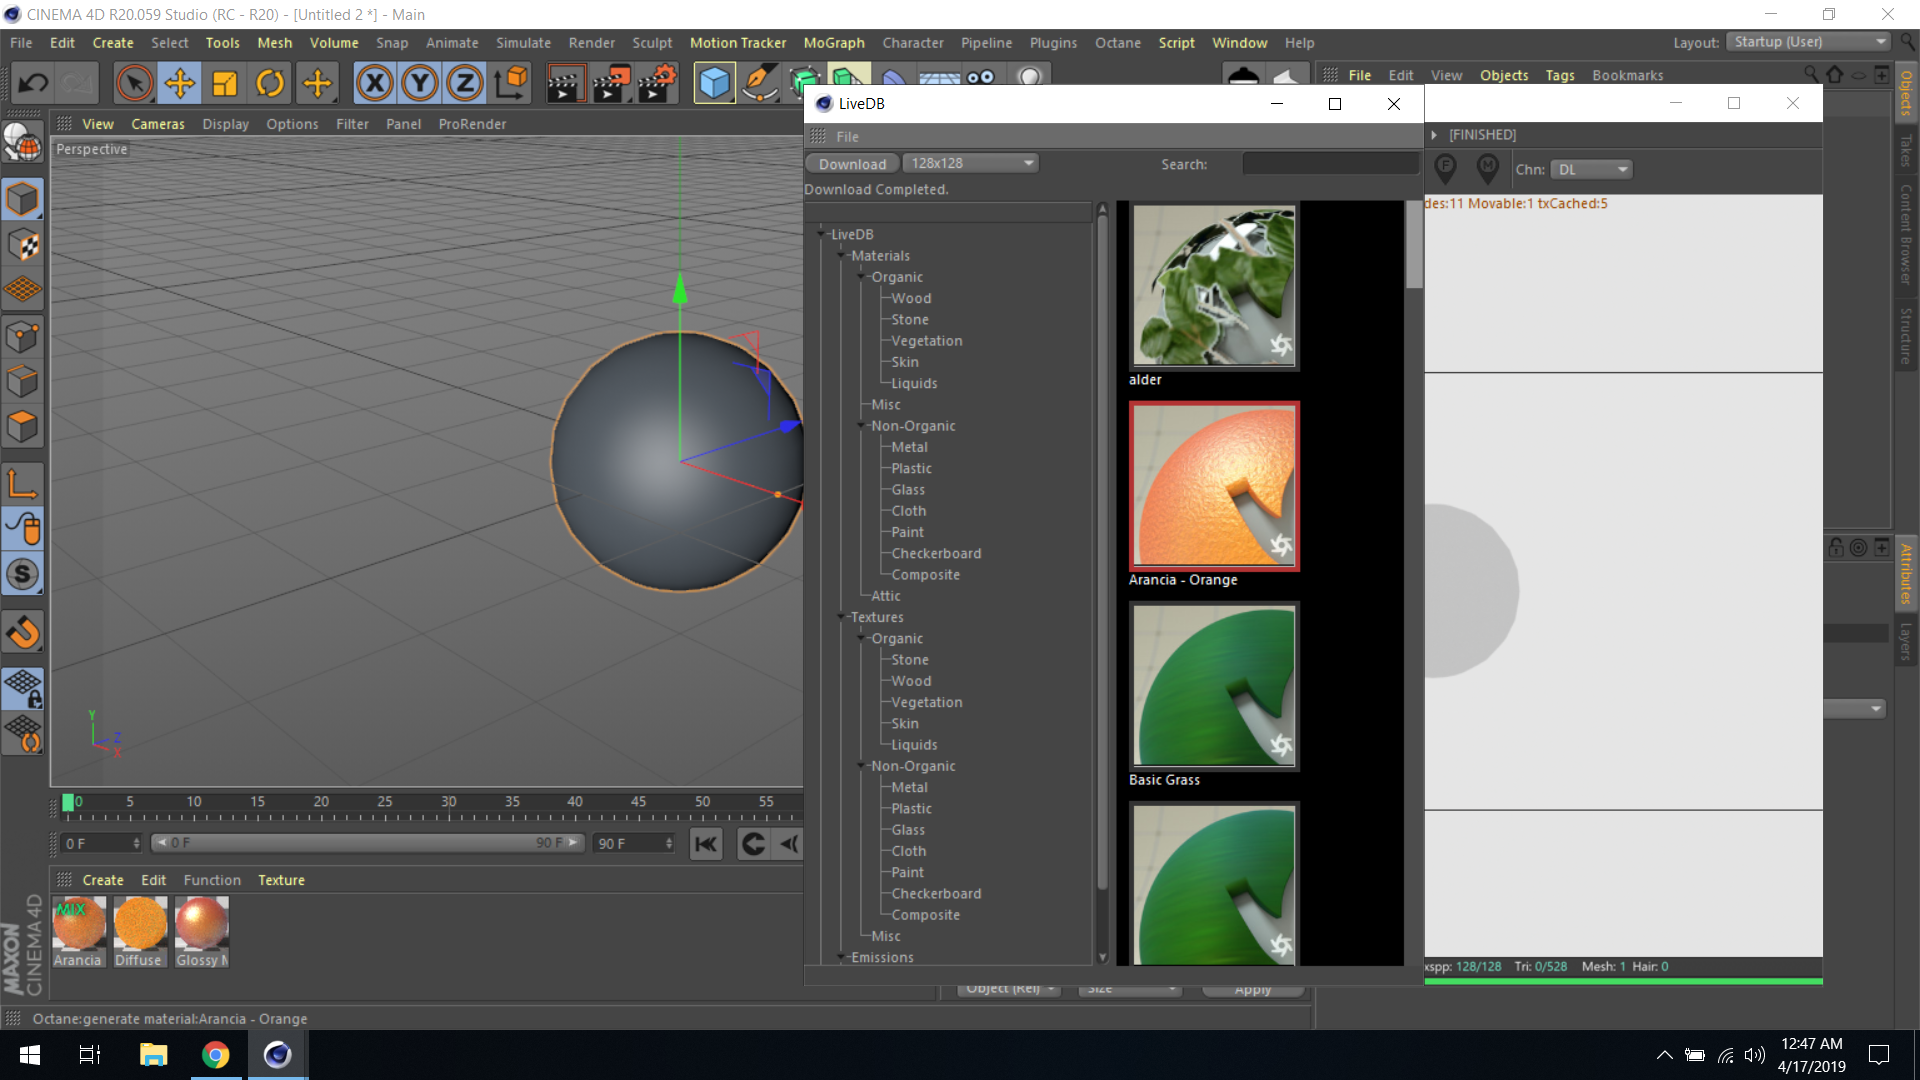Enable the Snap magnet tool
The image size is (1920, 1080).
coord(22,632)
